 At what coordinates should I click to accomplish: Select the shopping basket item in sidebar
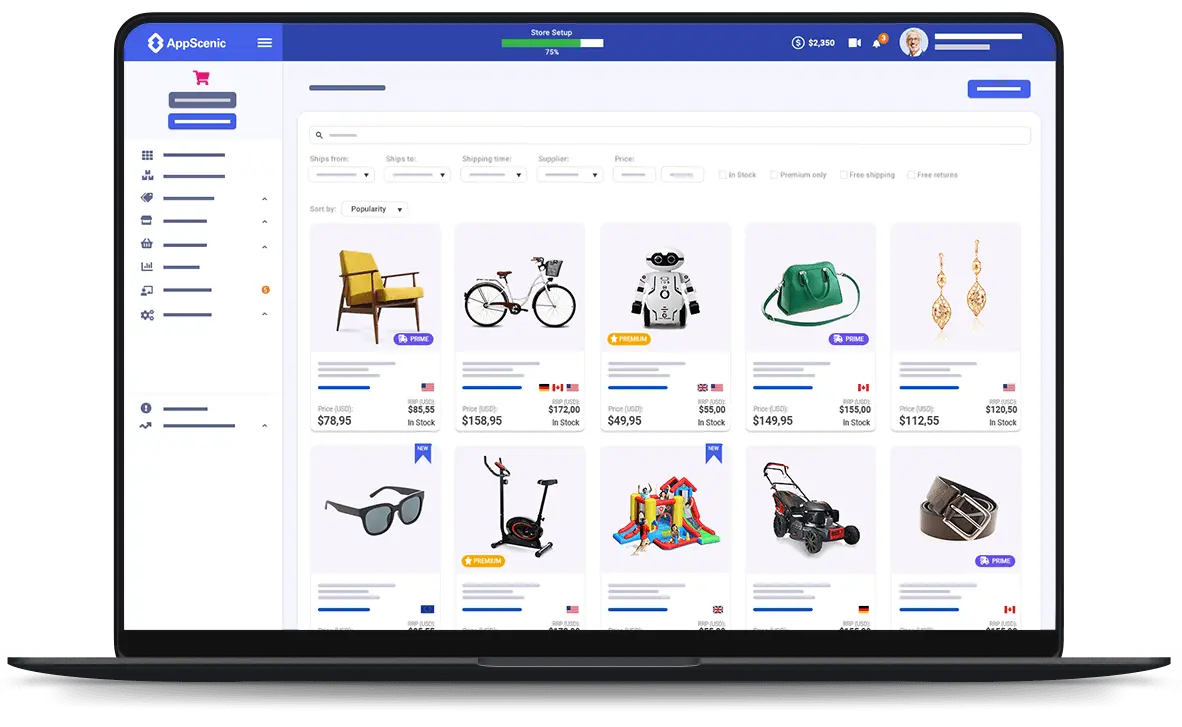click(147, 244)
